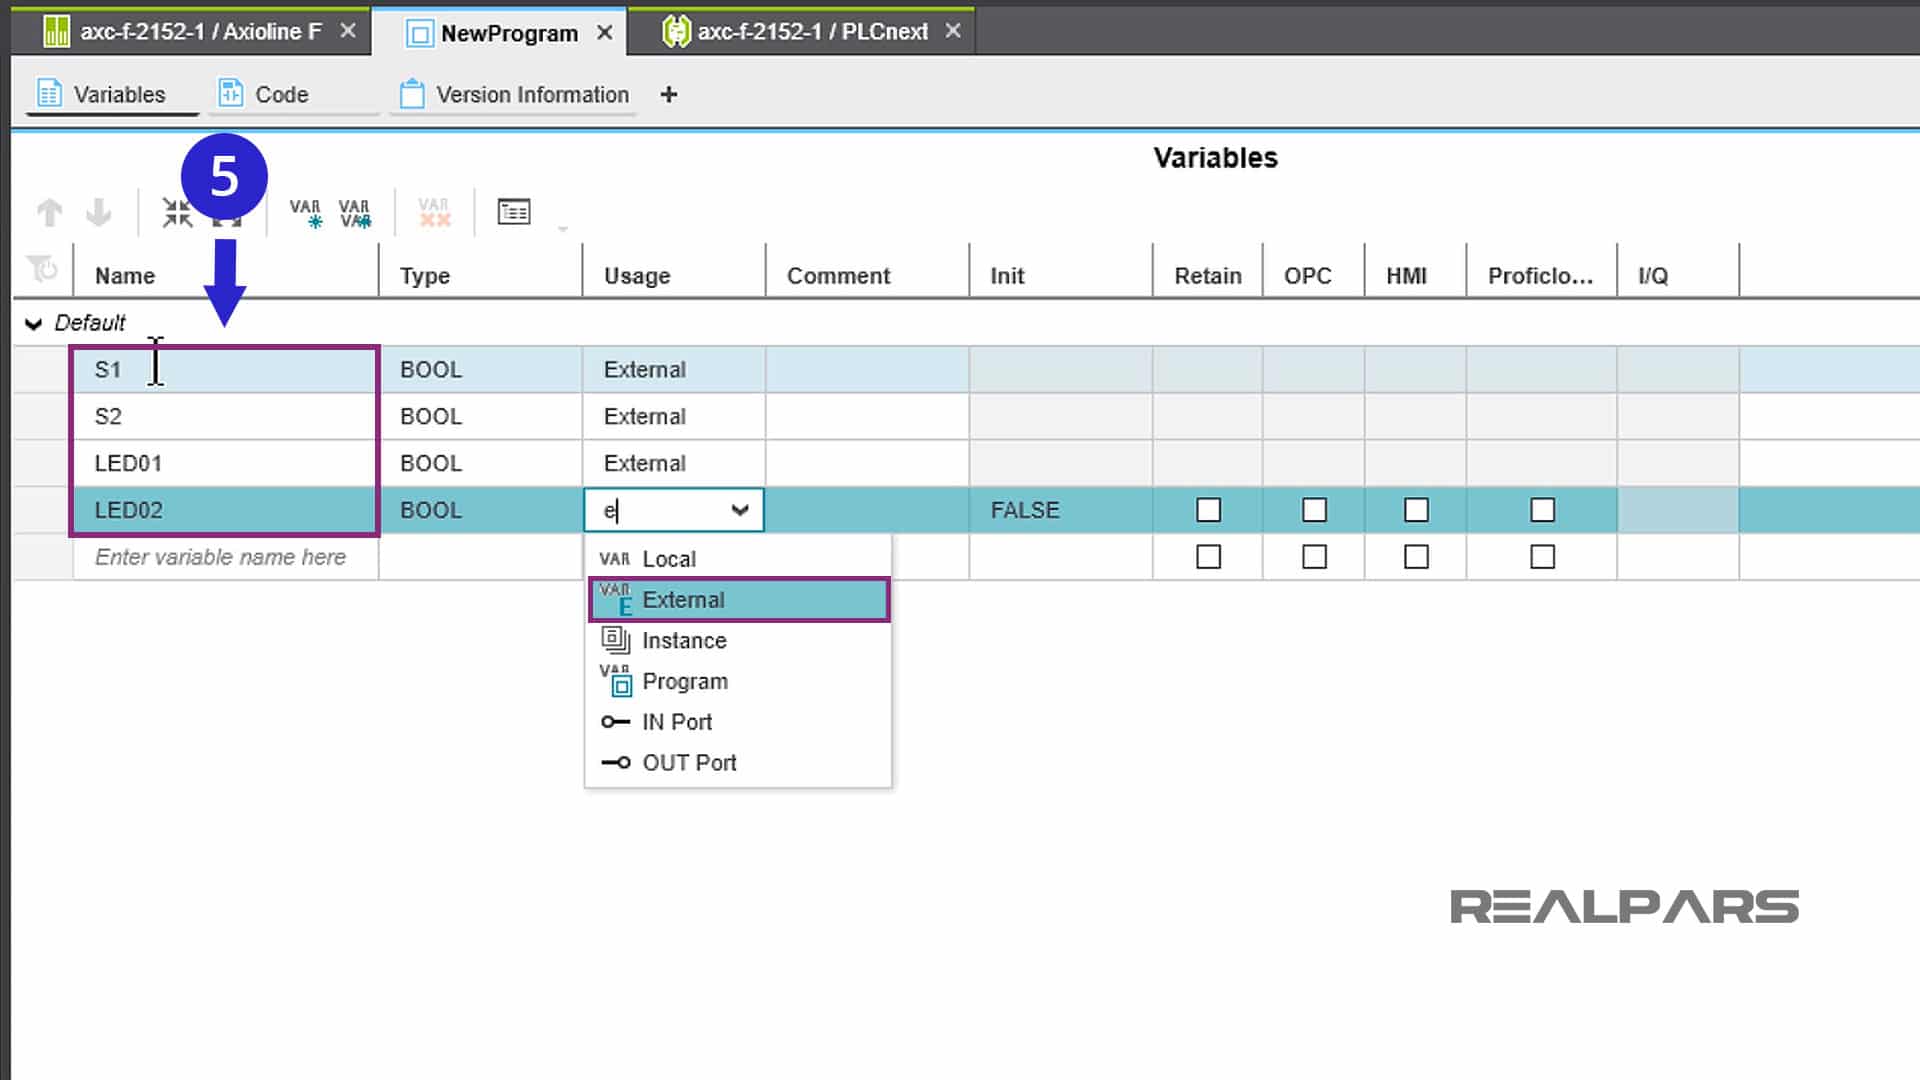
Task: Close the NewProgram tab
Action: tap(605, 33)
